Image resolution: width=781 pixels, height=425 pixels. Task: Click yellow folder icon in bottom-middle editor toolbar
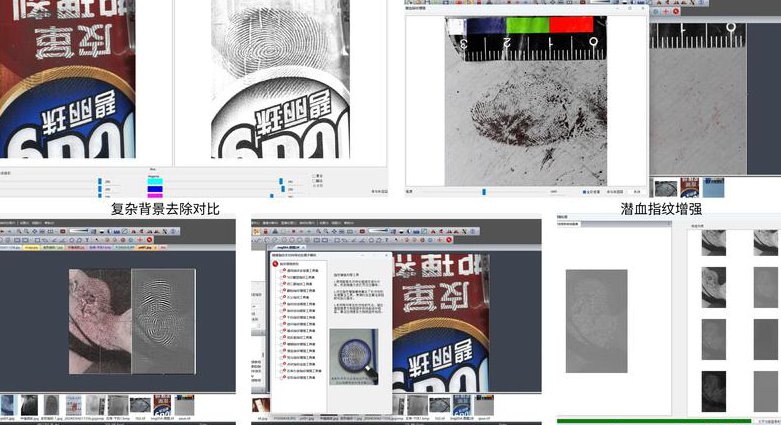click(257, 231)
